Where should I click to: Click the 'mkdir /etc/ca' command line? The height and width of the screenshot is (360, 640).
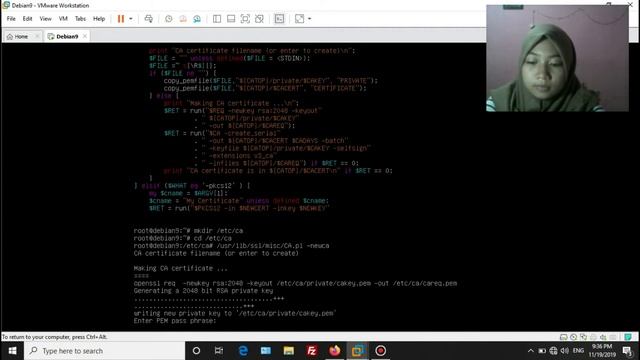[188, 231]
